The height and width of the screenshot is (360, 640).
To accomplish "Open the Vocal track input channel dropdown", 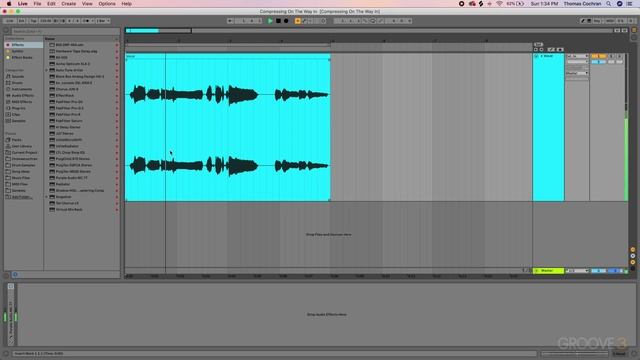I will pyautogui.click(x=577, y=62).
